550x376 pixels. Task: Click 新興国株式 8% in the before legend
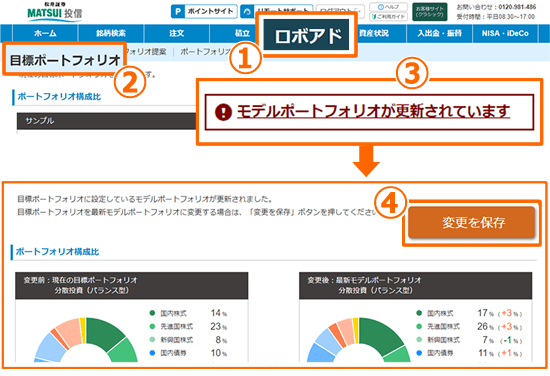[188, 340]
